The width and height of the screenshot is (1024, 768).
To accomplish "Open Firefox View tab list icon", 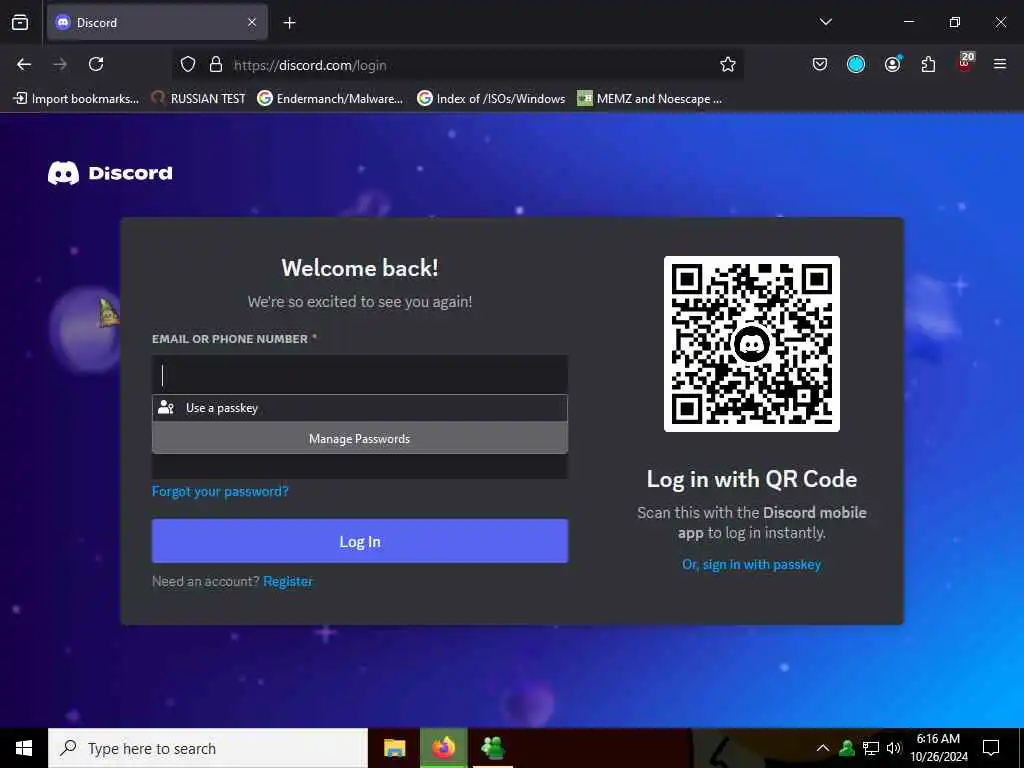I will (20, 22).
